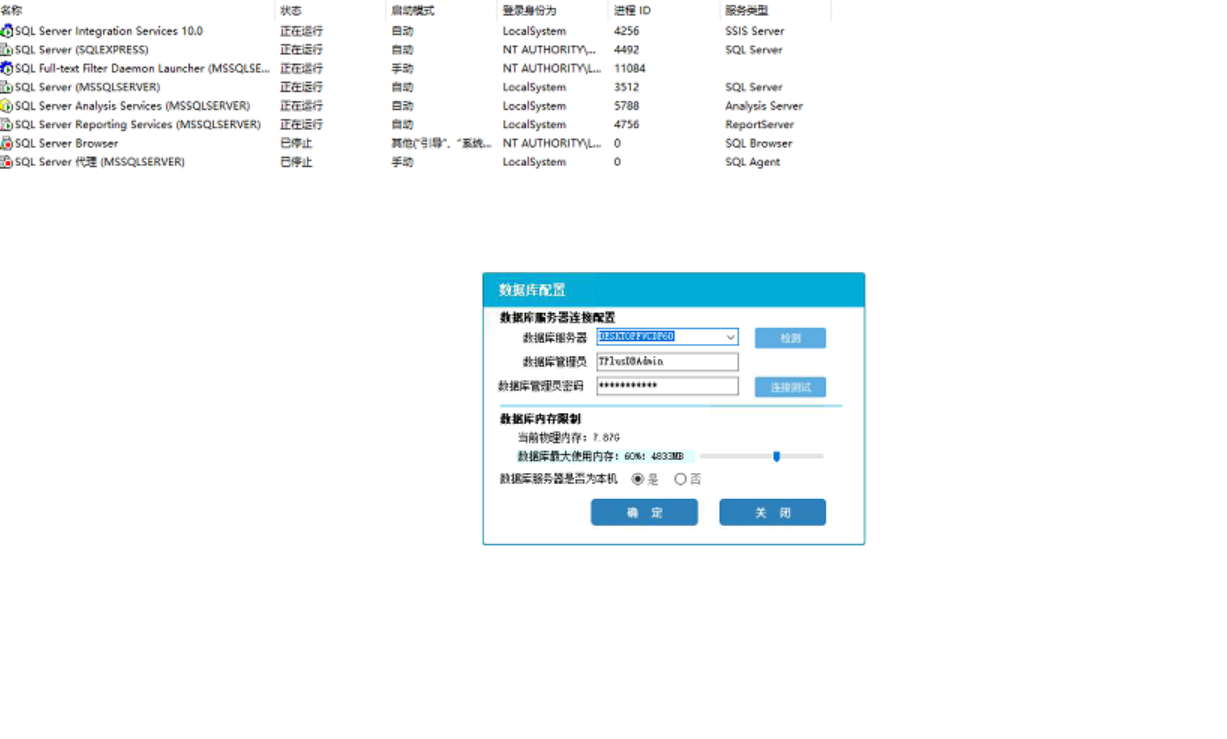Click the SQL Full-text Filter Daemon Launcher icon
Screen dimensions: 1227x739
(x=6, y=69)
